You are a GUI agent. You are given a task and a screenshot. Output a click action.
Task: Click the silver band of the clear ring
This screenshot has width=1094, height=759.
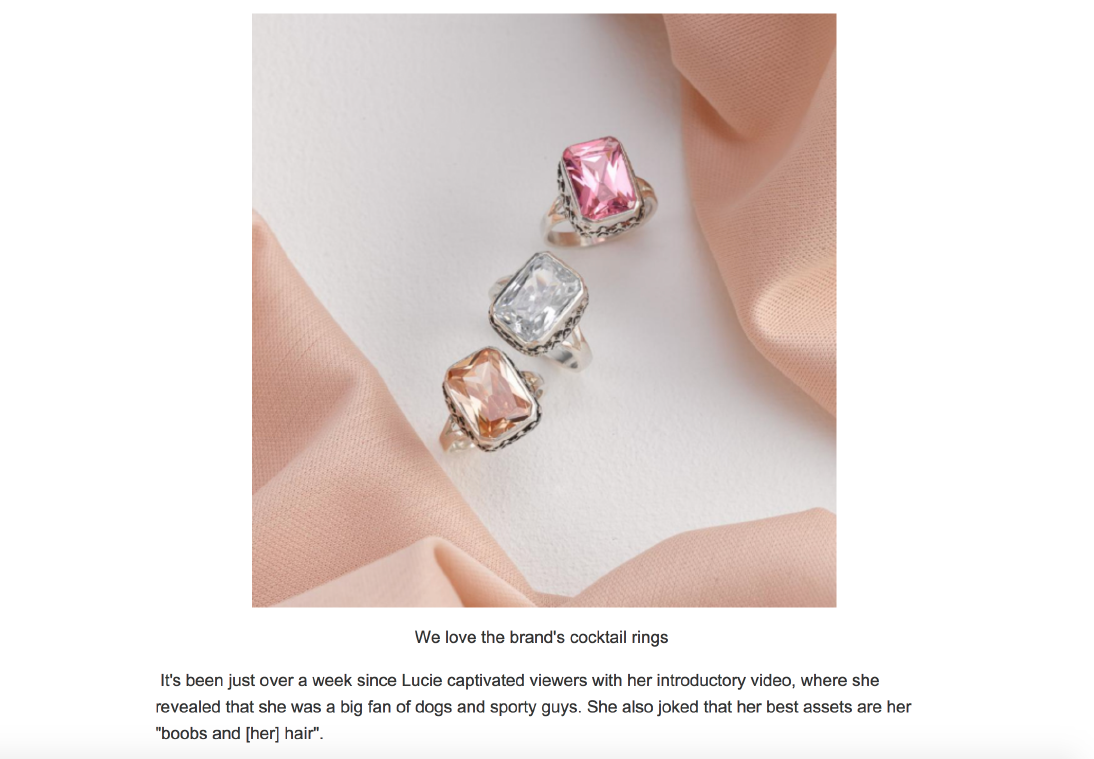(572, 352)
